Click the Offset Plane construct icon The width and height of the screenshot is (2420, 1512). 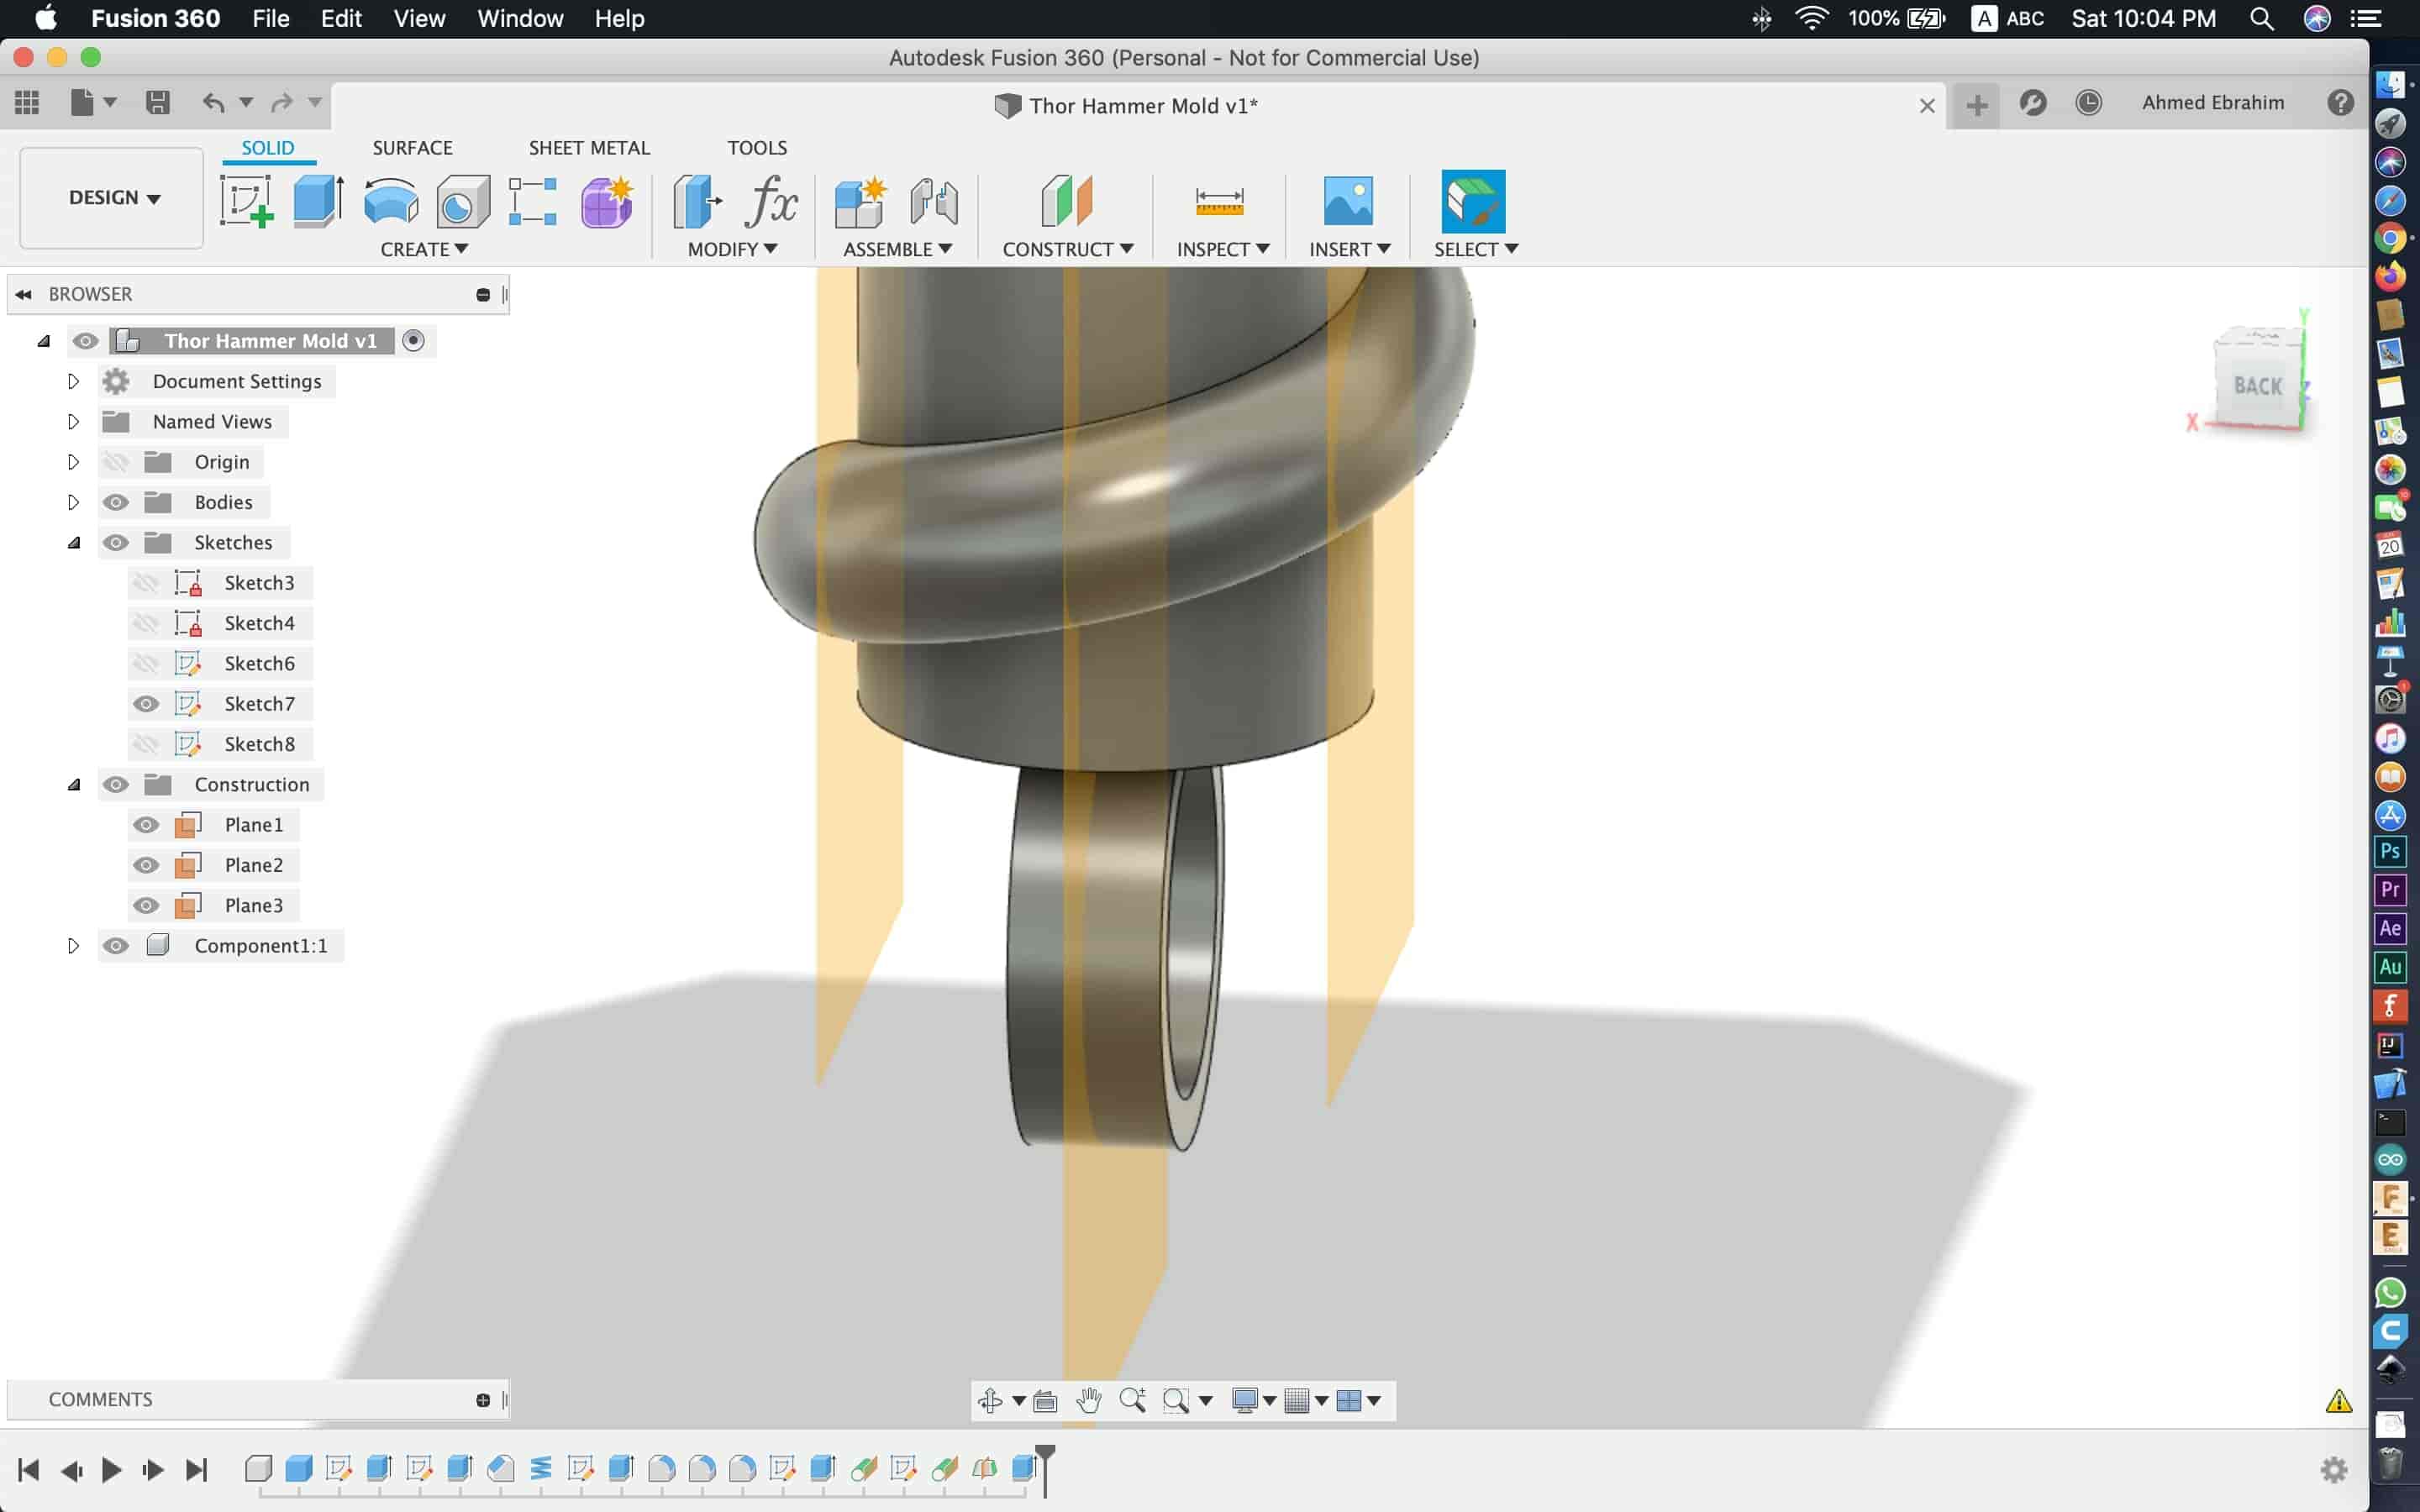(1066, 201)
